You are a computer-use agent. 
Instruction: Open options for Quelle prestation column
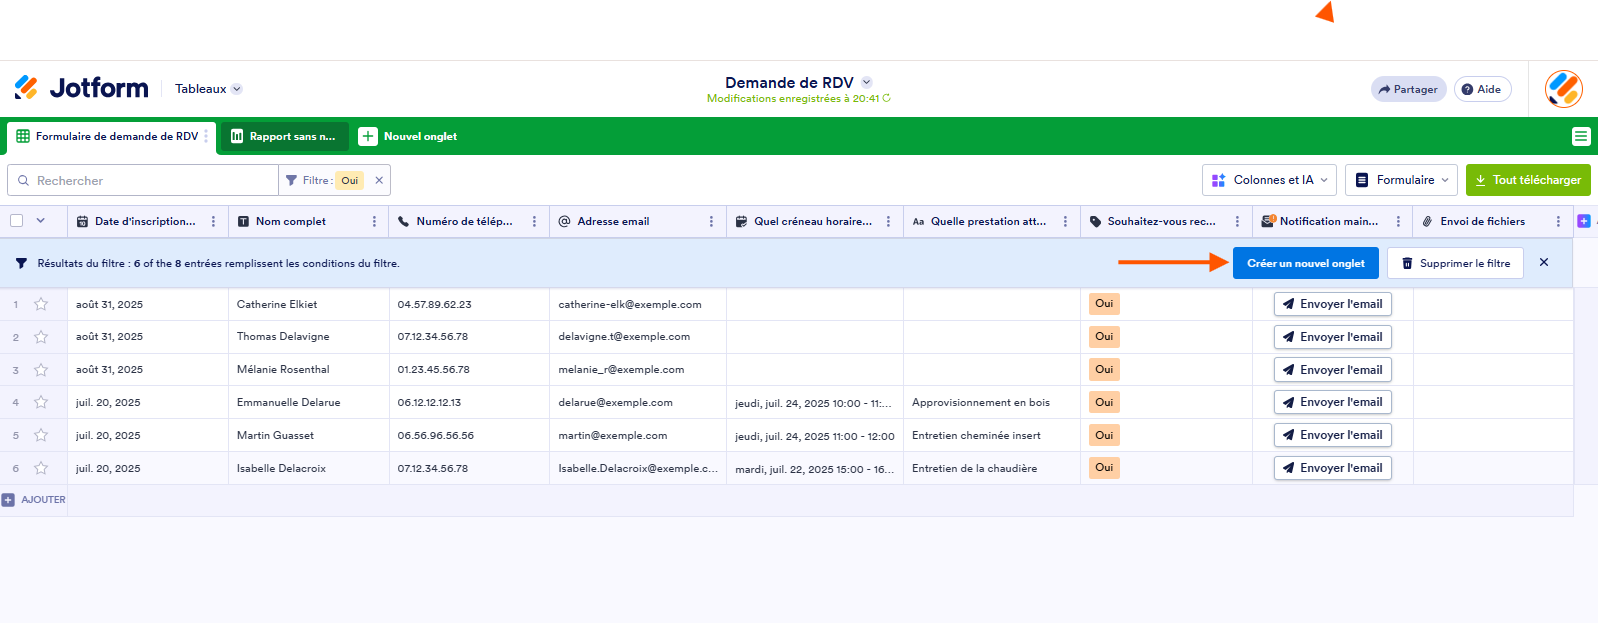1065,222
